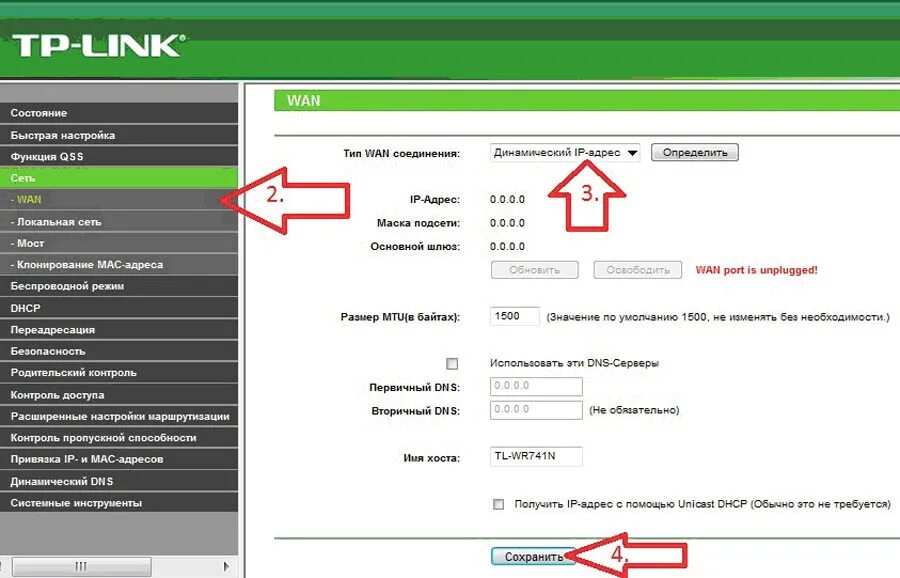900x578 pixels.
Task: Toggle the Unicast DHCP checkbox
Action: [498, 504]
